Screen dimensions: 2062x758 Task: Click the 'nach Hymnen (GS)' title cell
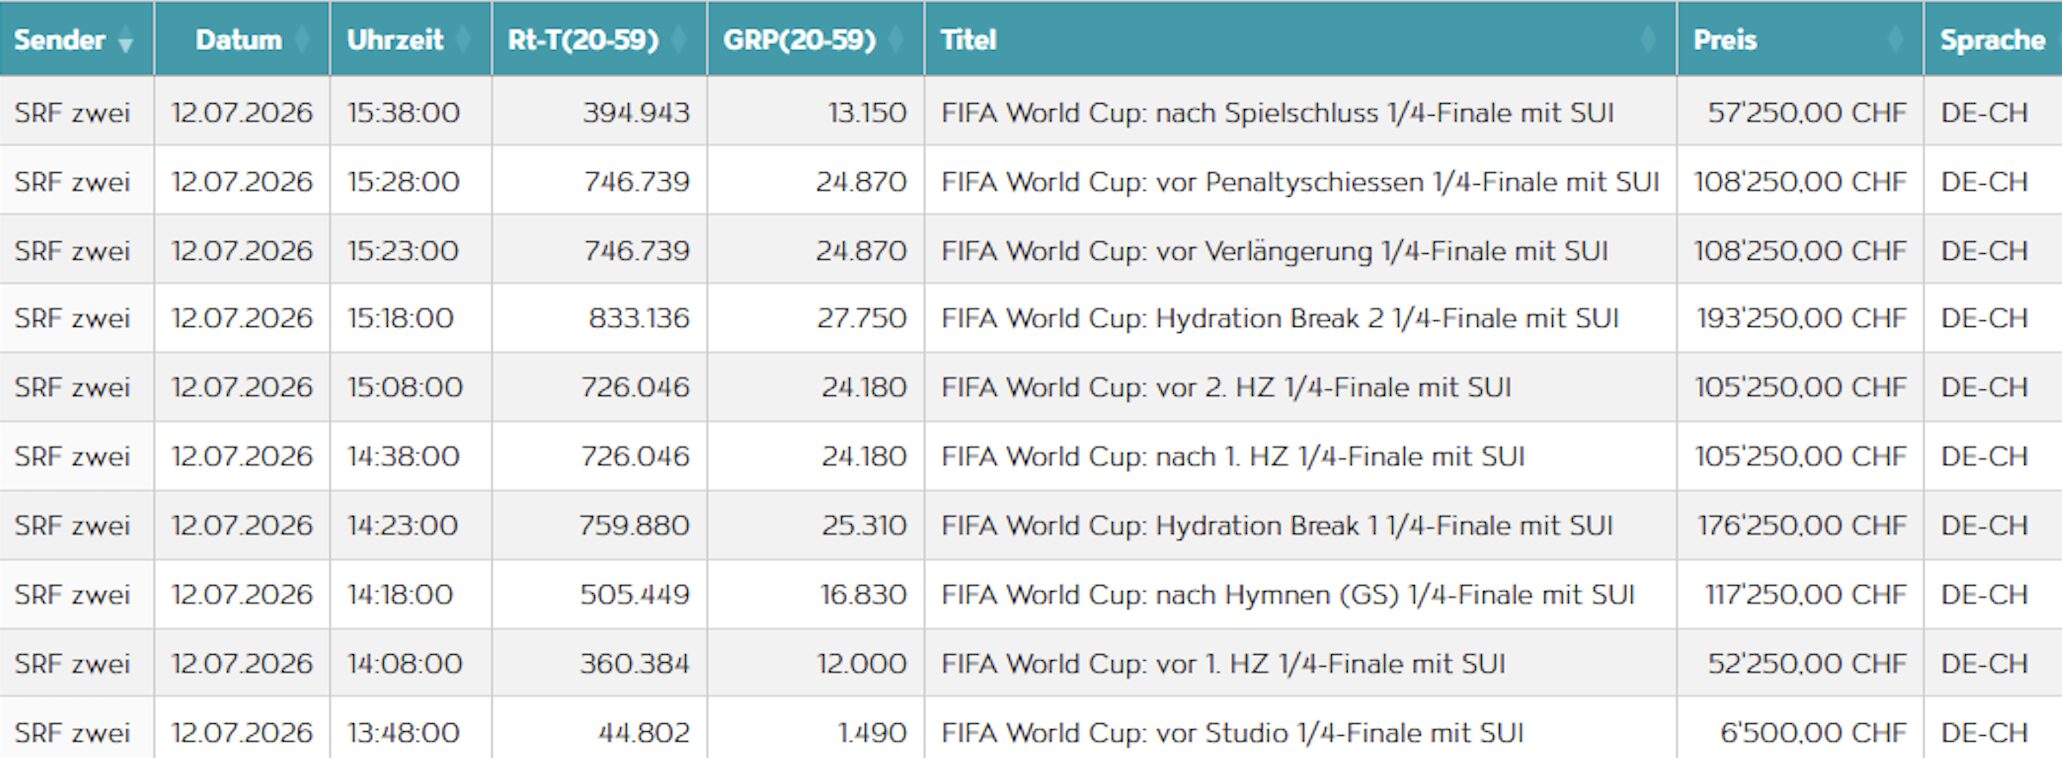[x=1287, y=594]
